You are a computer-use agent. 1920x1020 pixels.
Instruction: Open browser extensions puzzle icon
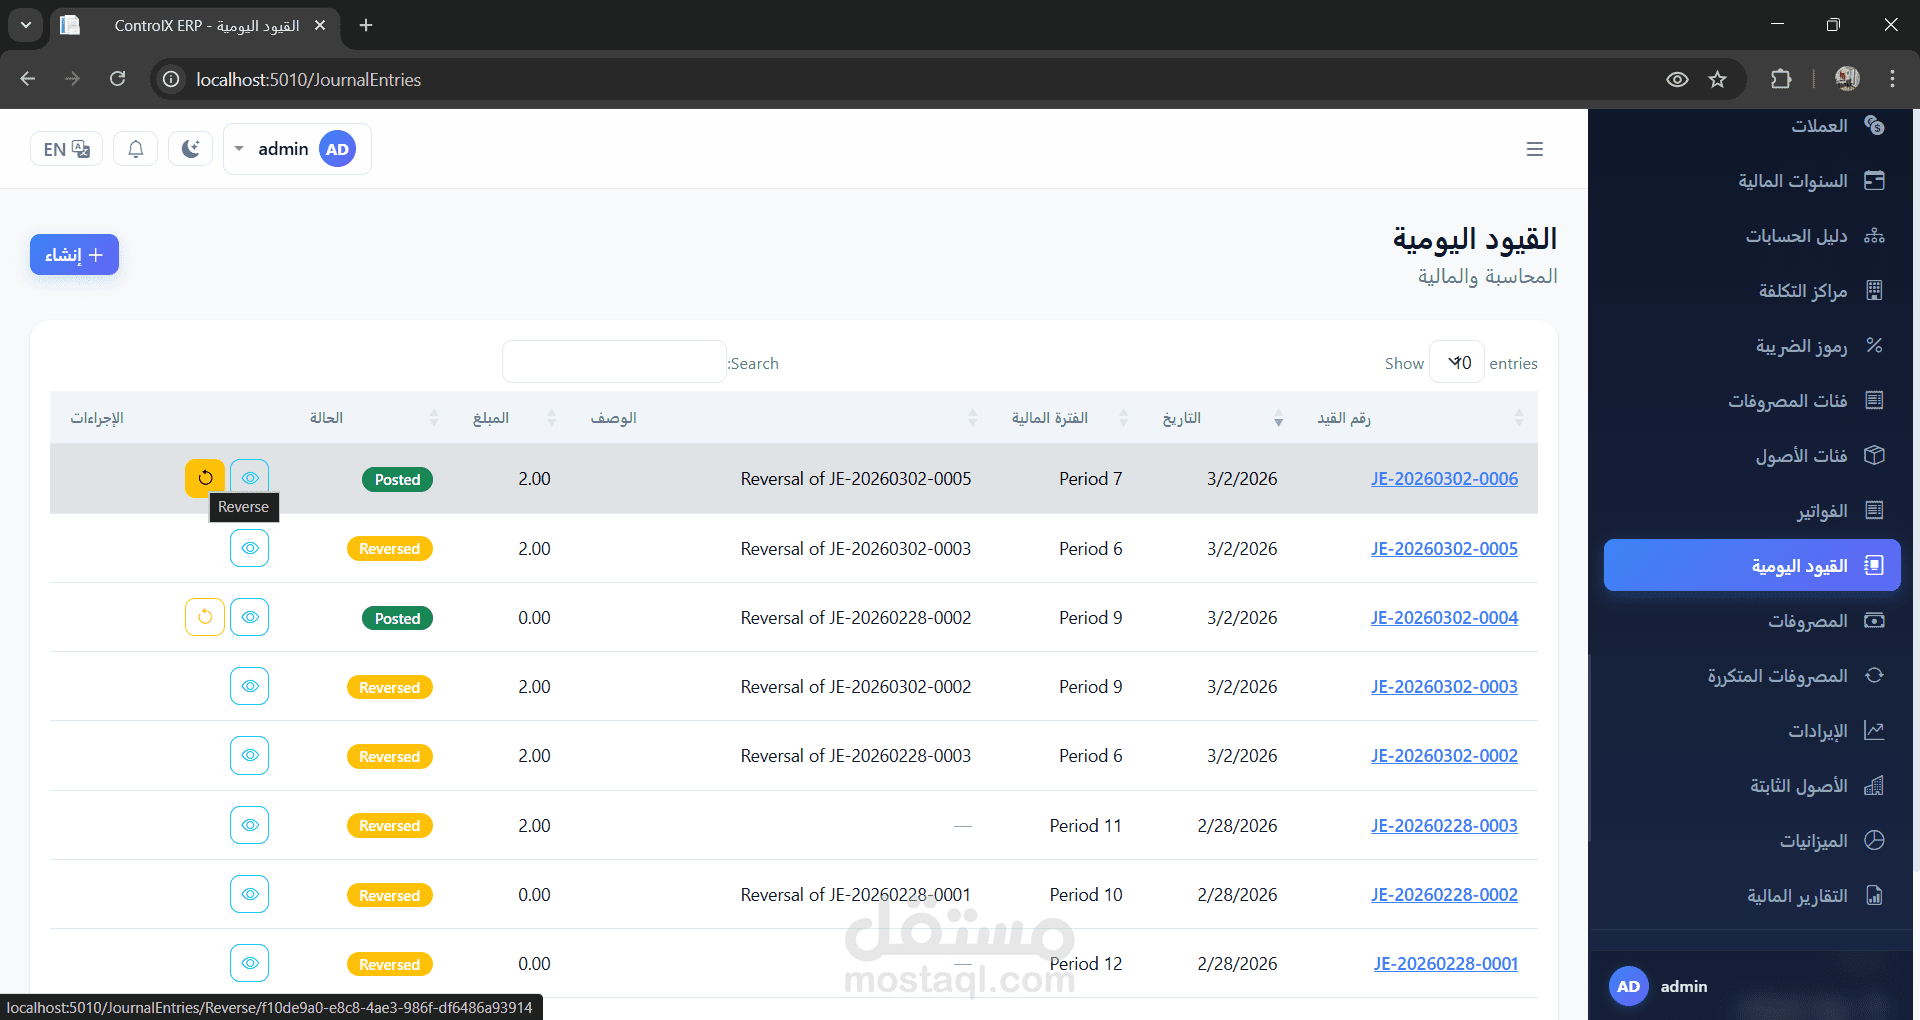point(1781,79)
